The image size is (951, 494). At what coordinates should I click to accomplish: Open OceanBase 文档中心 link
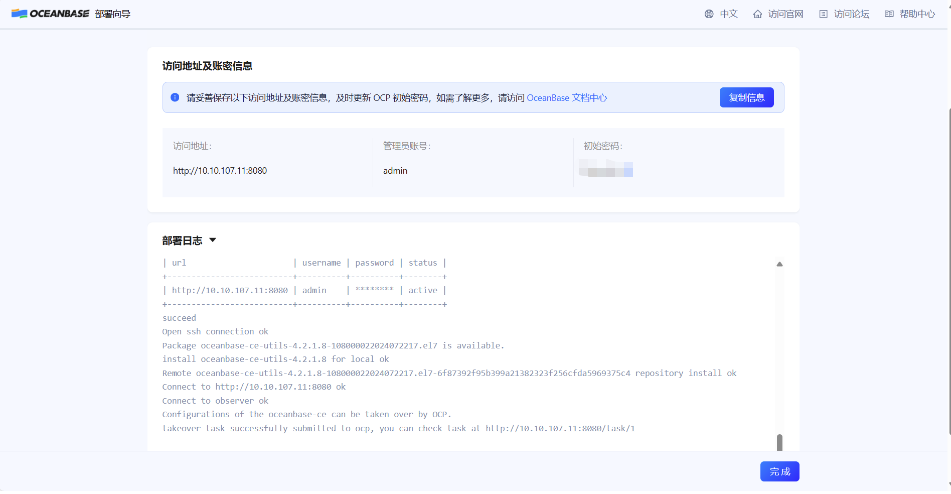point(566,98)
